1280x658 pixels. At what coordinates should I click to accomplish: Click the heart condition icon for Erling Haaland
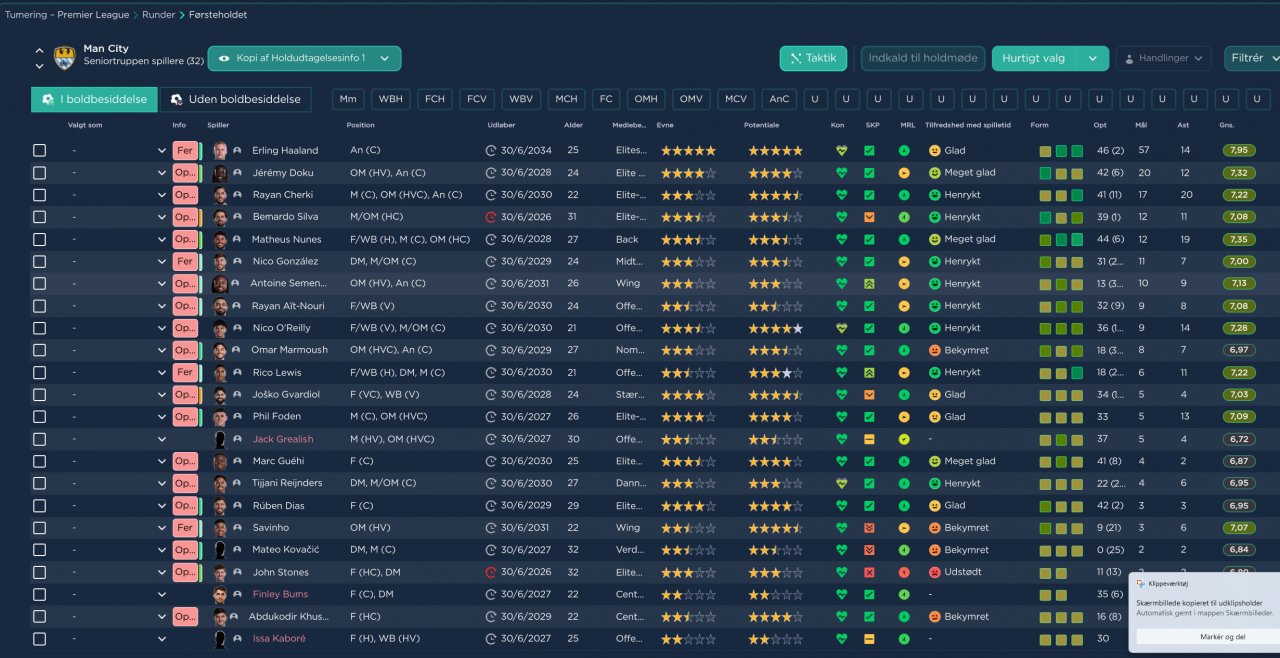[841, 151]
